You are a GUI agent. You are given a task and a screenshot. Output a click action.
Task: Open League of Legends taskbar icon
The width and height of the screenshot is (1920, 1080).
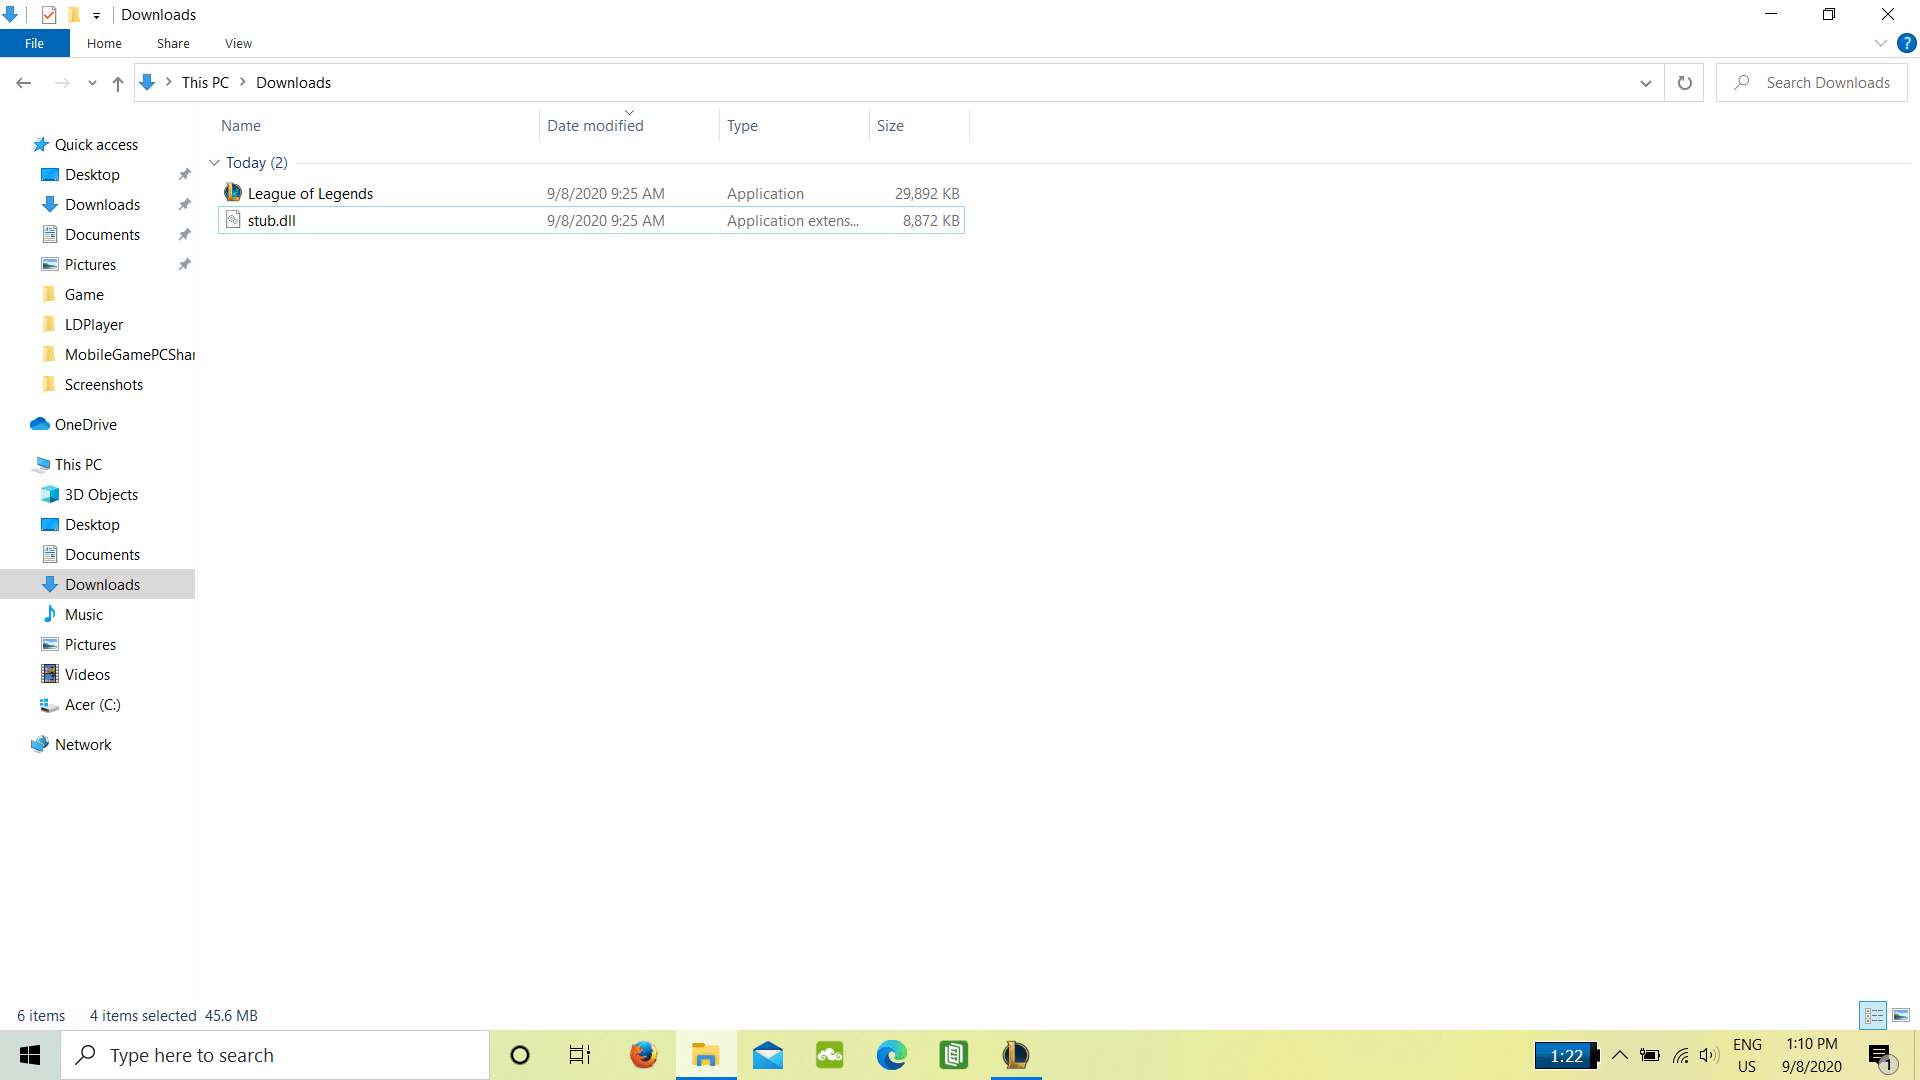coord(1016,1055)
